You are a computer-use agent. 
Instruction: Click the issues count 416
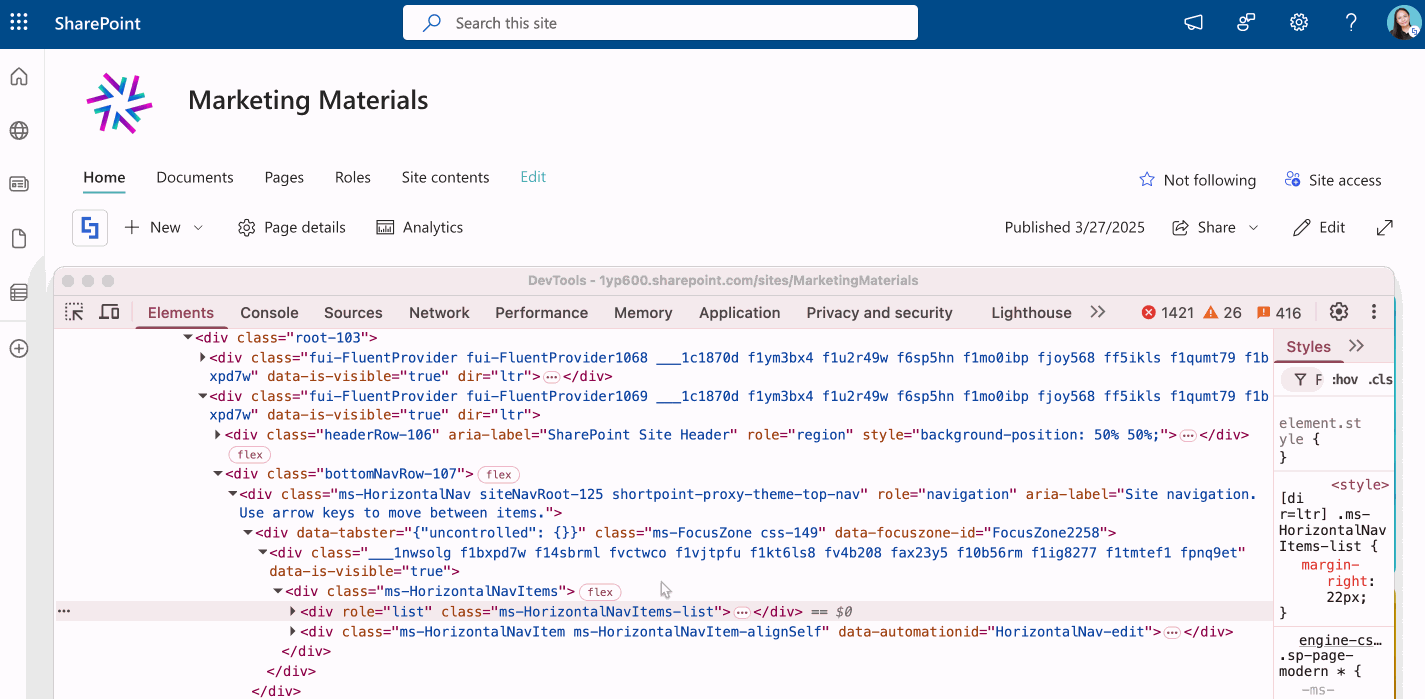[1279, 313]
